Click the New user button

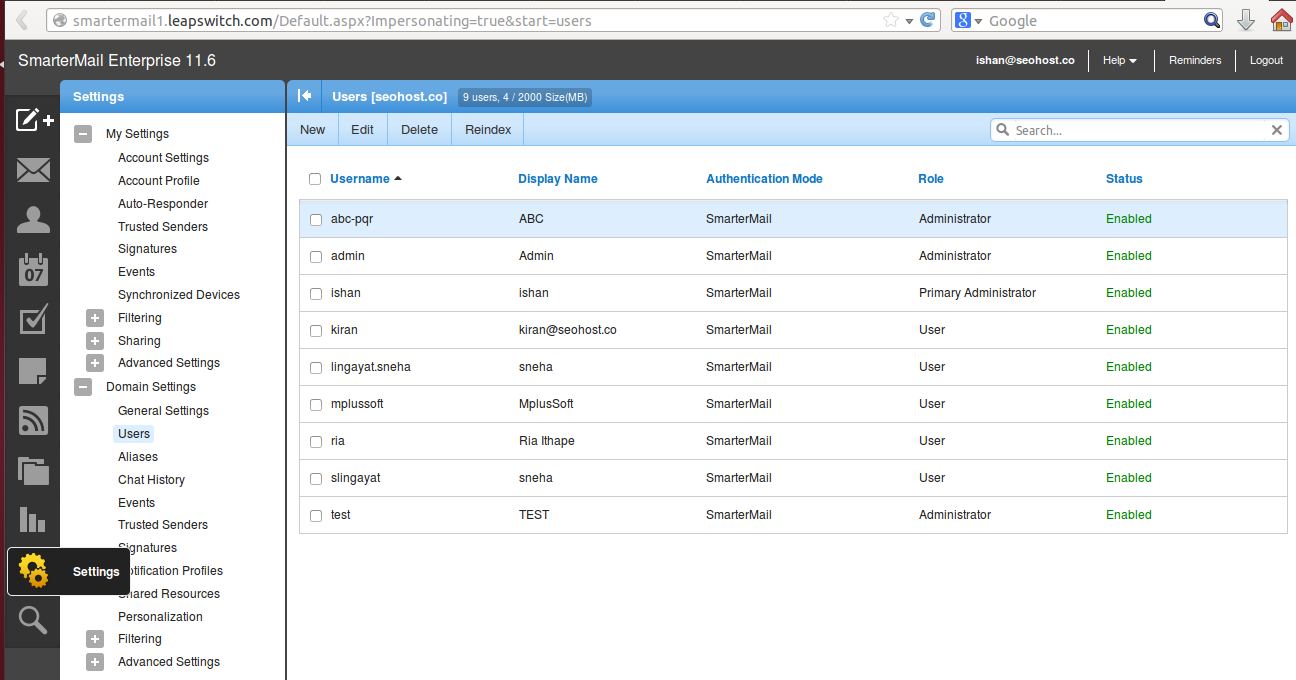pos(312,130)
